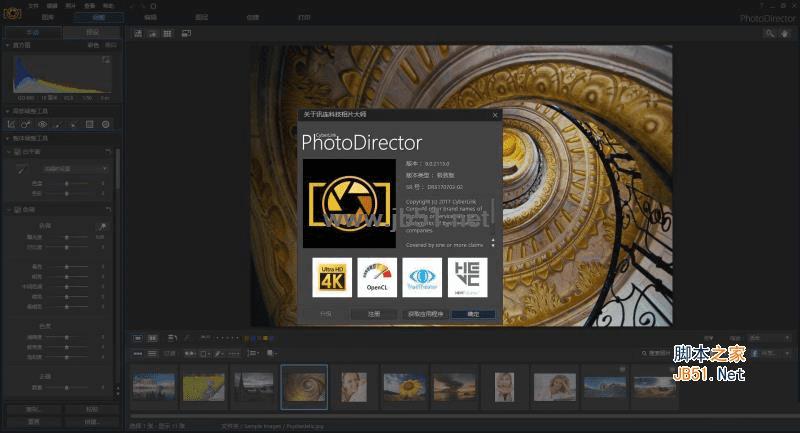This screenshot has height=433, width=800.
Task: Switch histogram to 彩色 mode
Action: click(93, 45)
